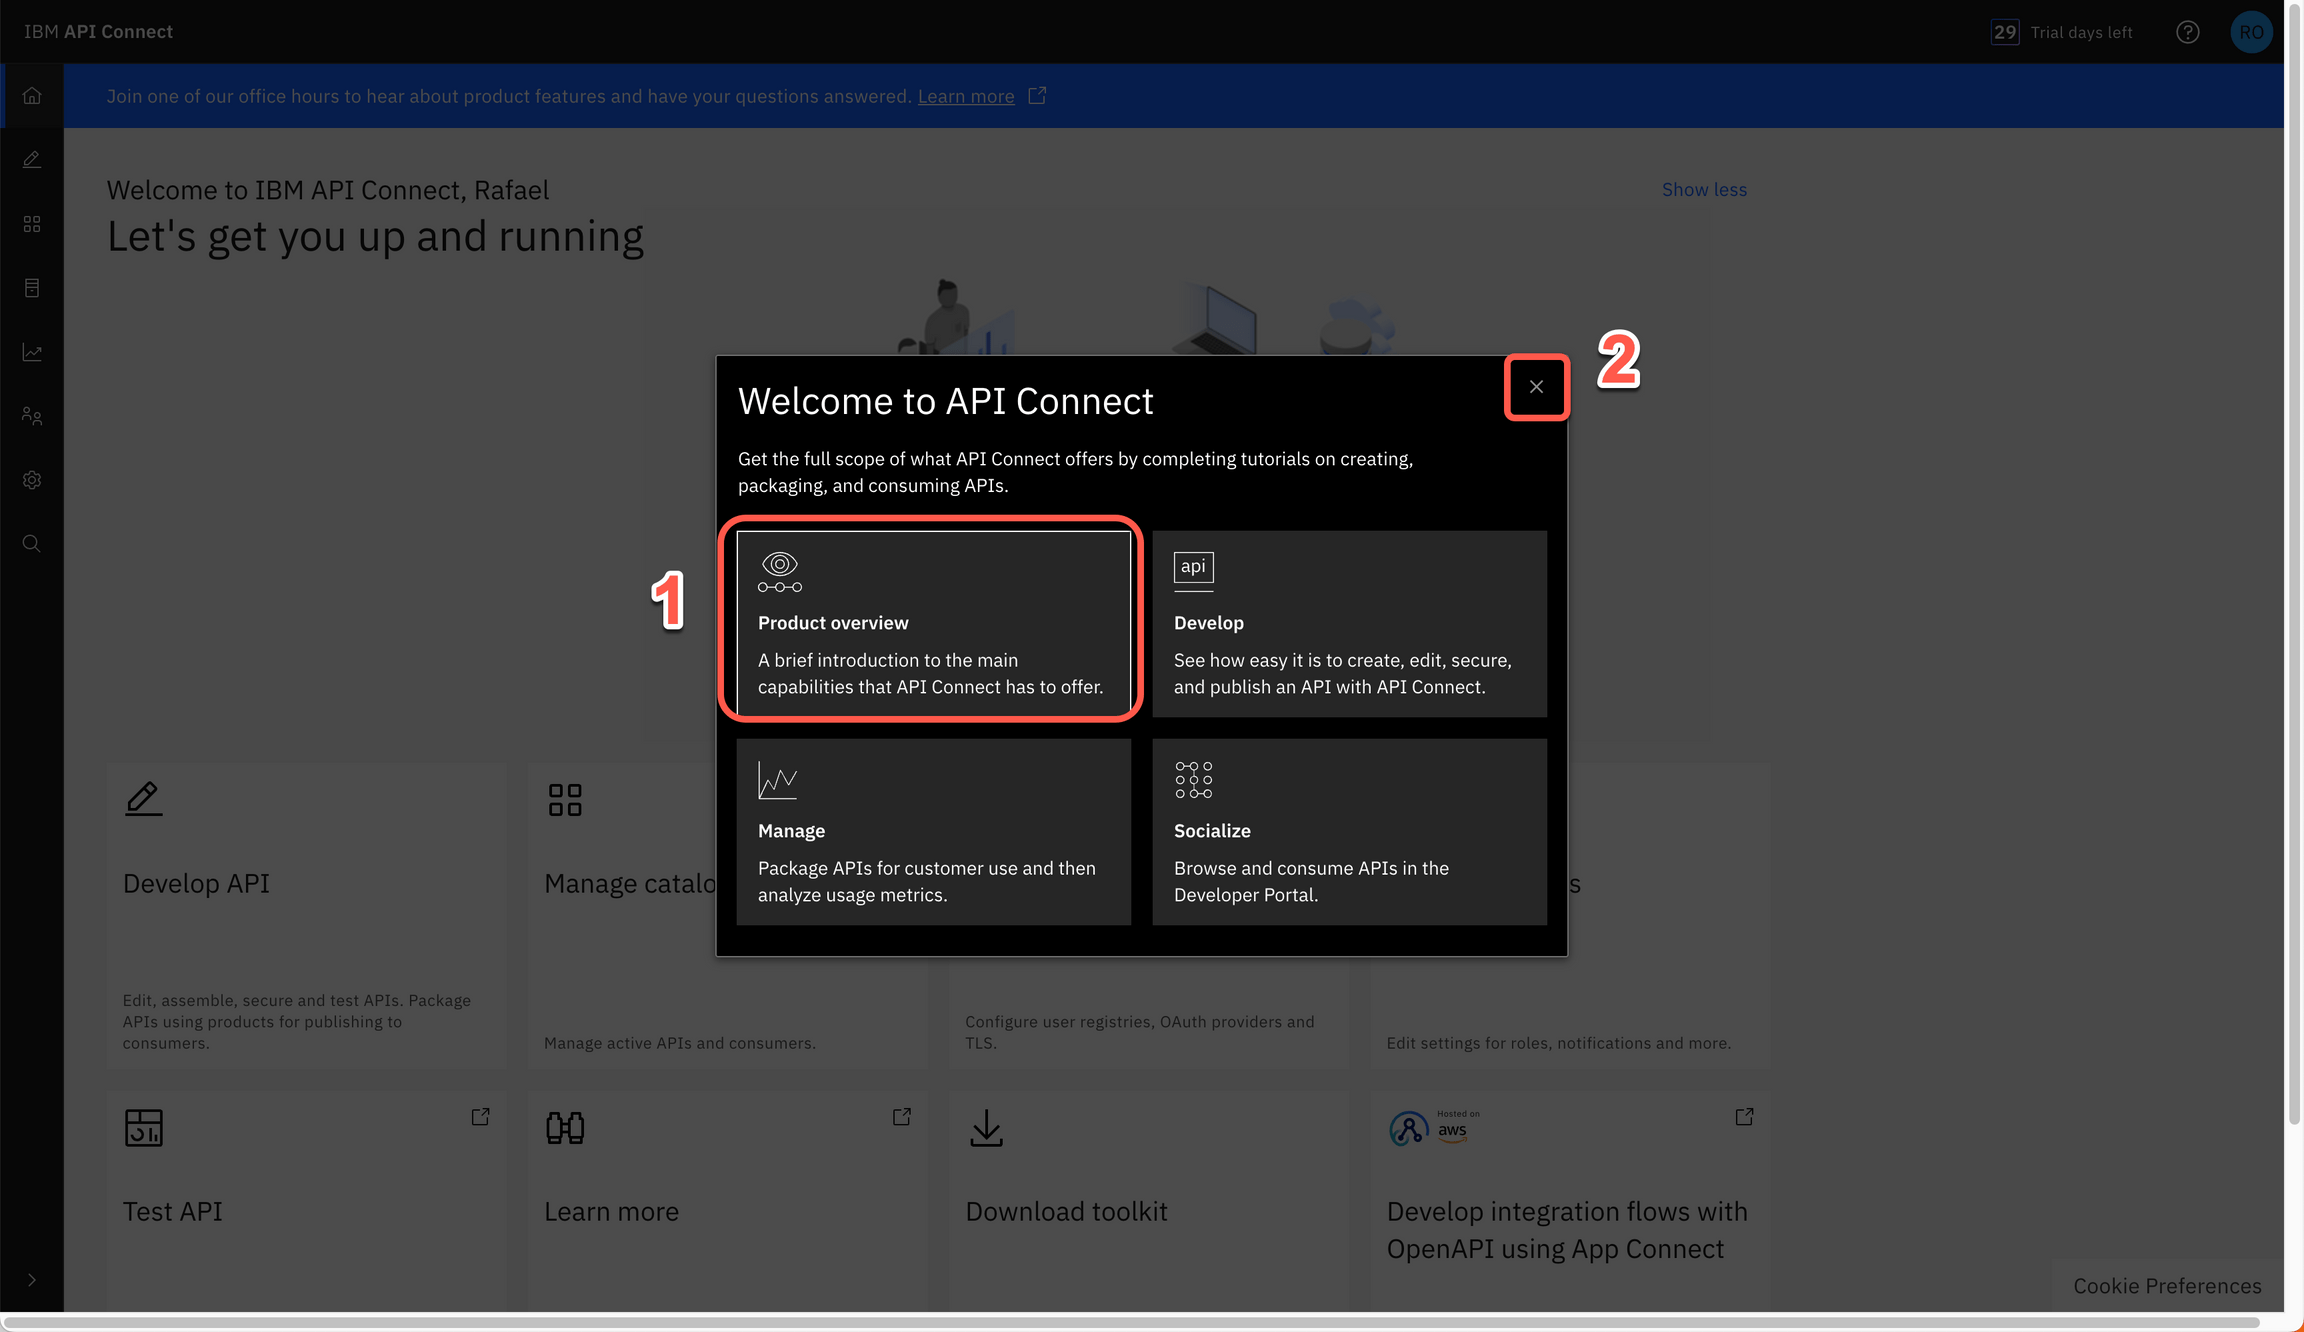Click the Resources sidebar icon

[32, 288]
